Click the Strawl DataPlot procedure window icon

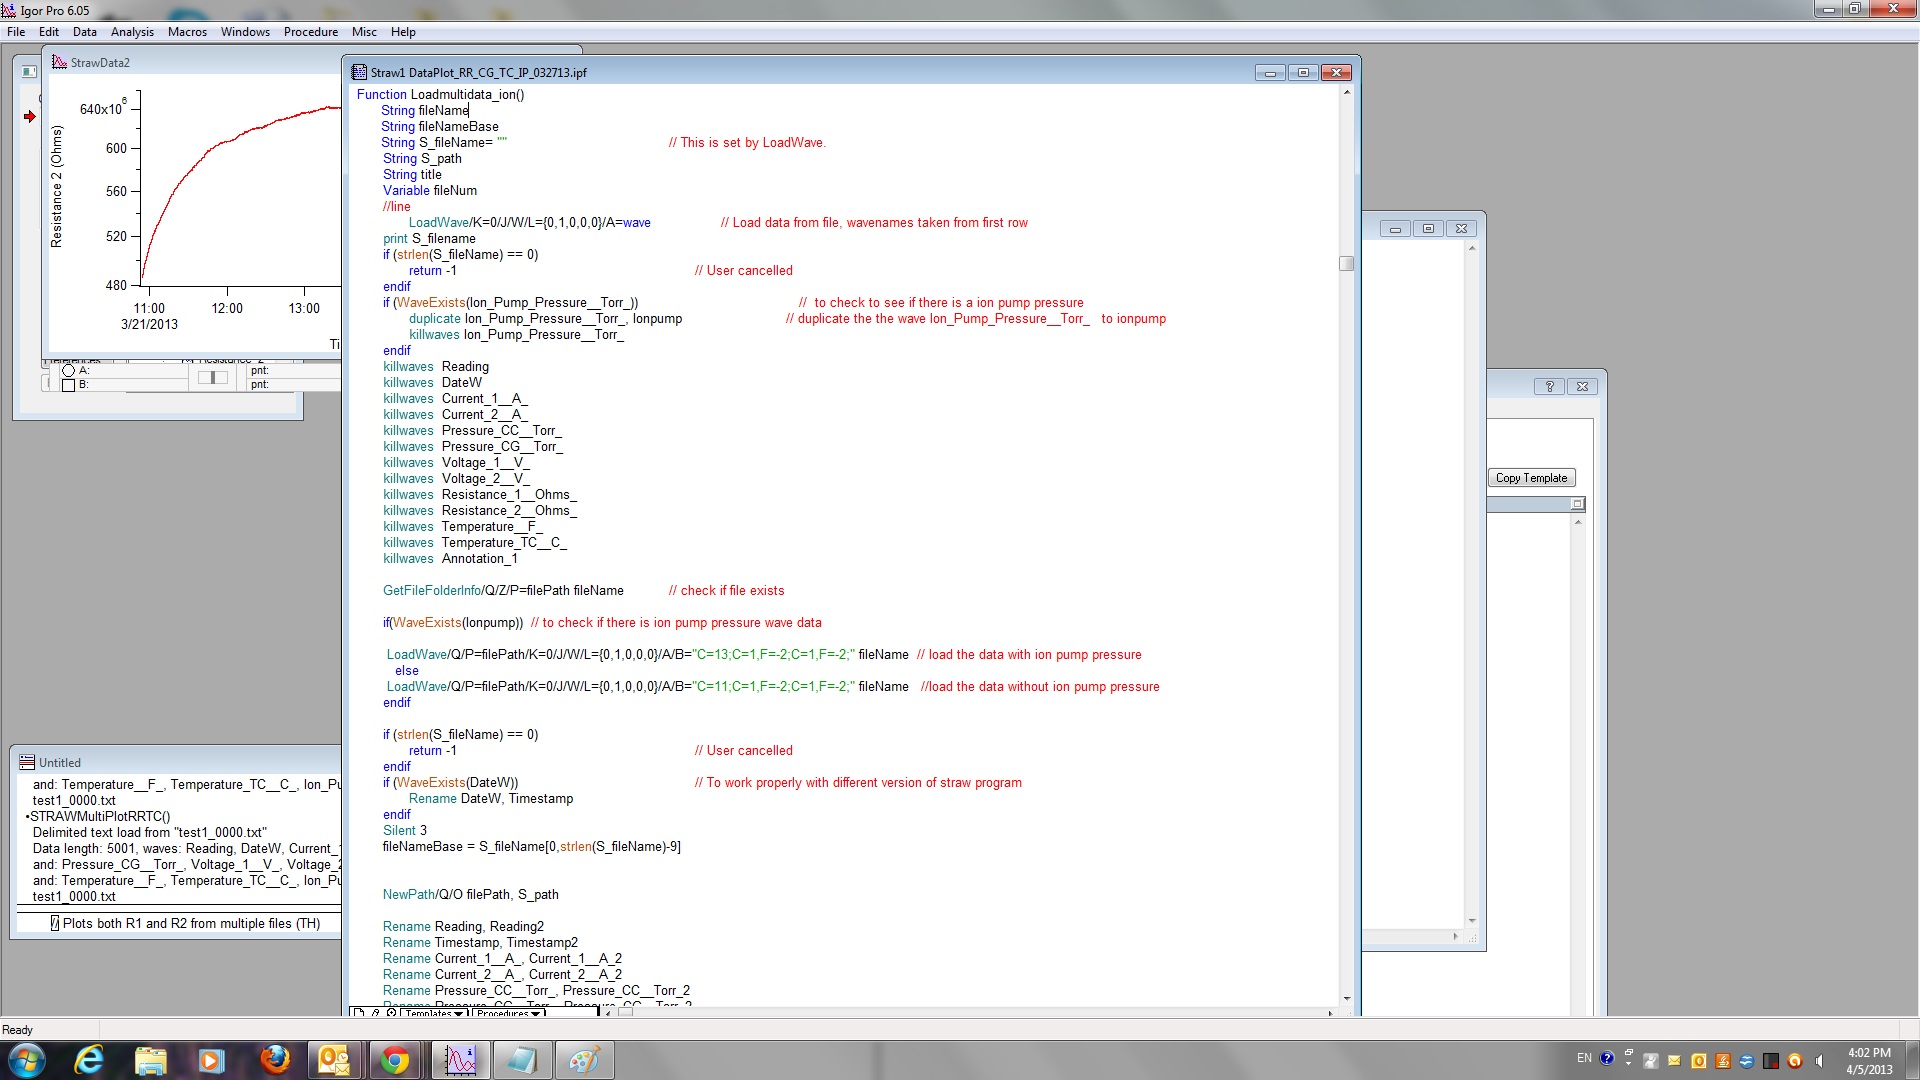click(359, 72)
